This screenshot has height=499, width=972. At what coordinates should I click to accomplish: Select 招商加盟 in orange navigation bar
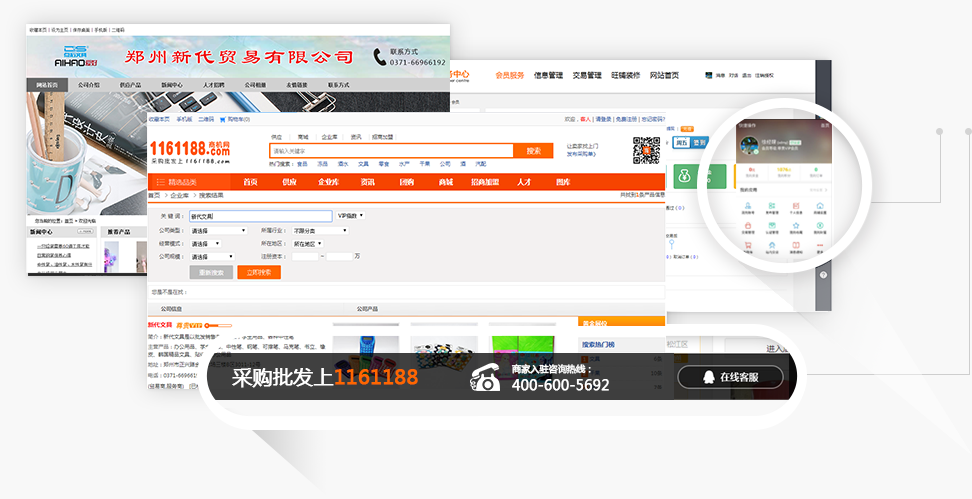[x=485, y=182]
